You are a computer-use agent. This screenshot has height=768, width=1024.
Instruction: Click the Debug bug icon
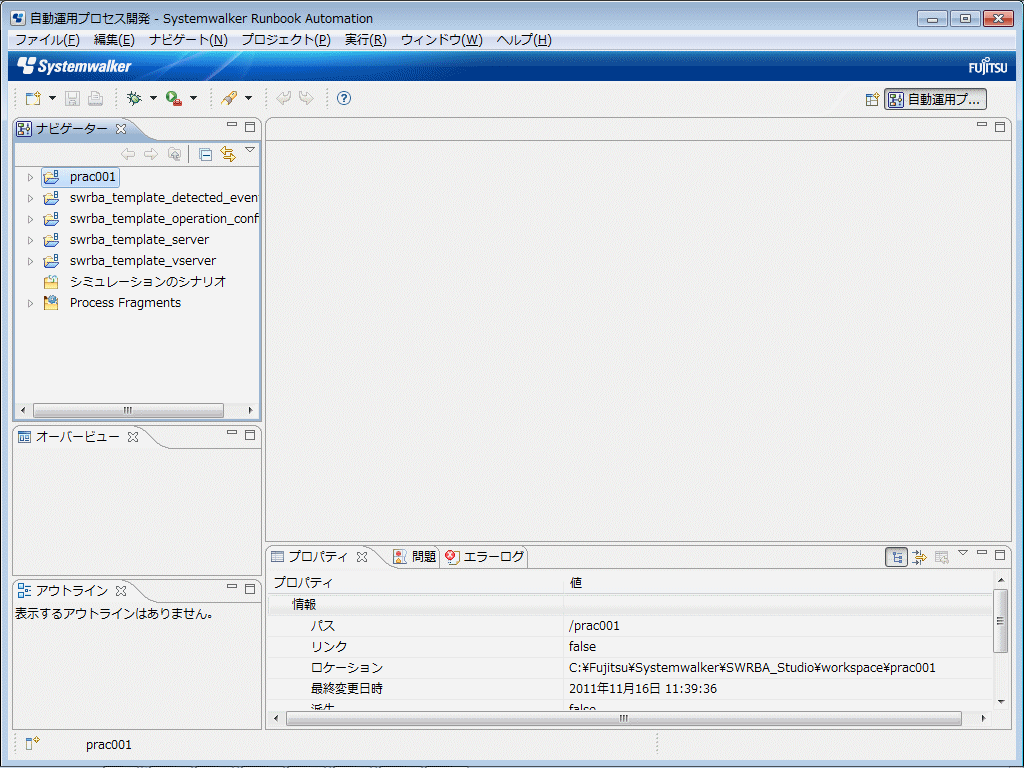[134, 99]
